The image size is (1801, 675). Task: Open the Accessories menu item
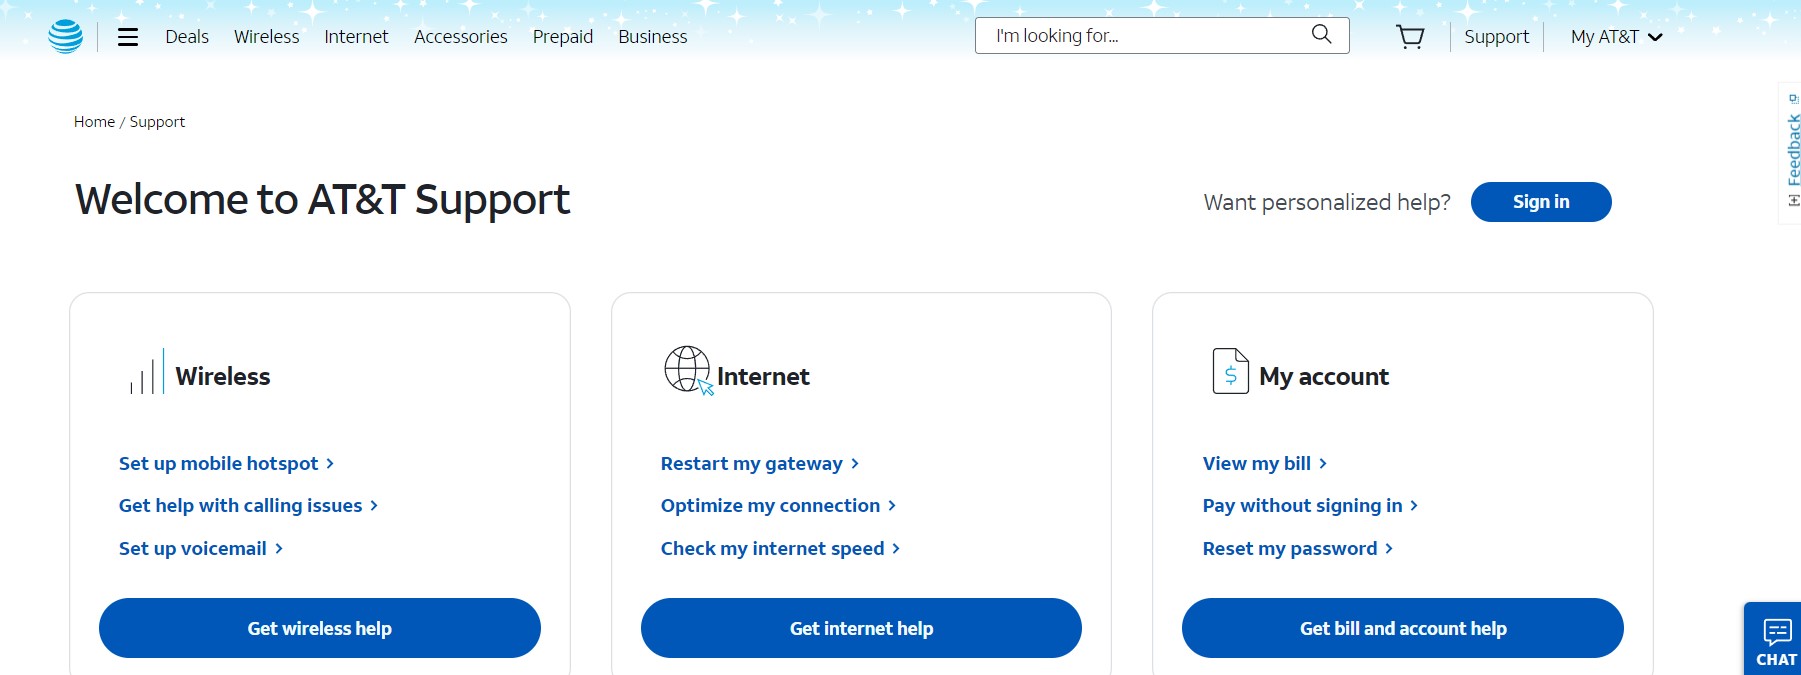point(460,37)
